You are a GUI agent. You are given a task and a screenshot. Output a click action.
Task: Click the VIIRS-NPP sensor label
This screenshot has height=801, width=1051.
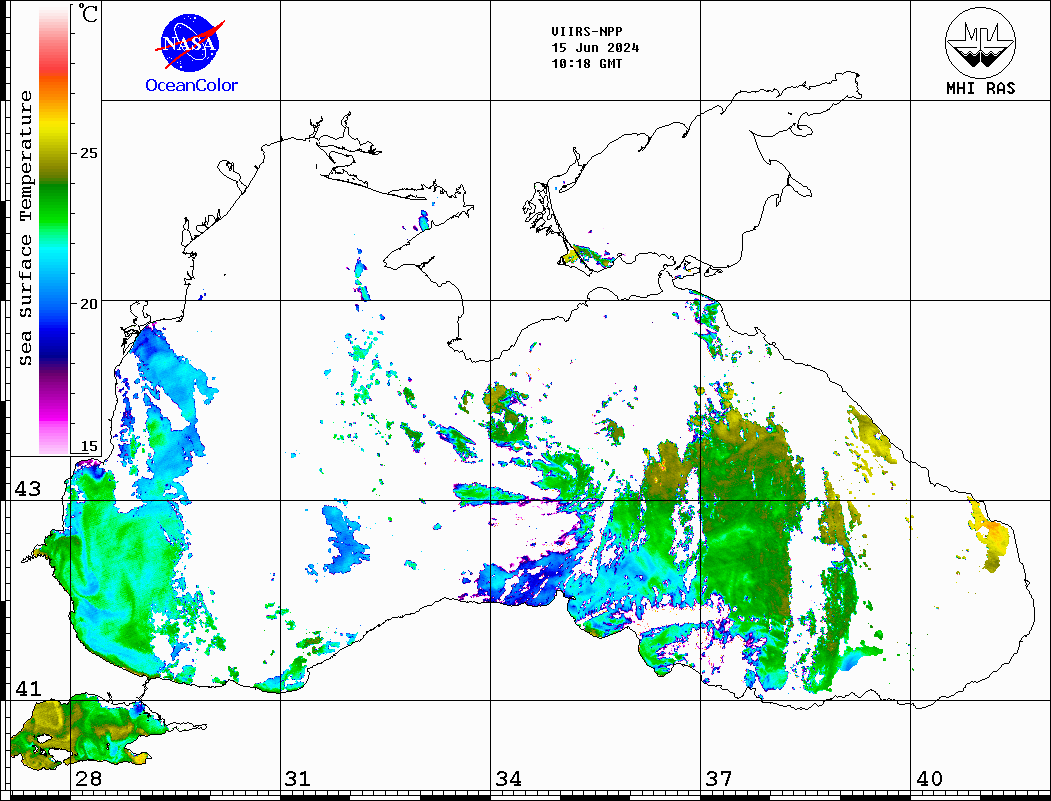pos(586,32)
